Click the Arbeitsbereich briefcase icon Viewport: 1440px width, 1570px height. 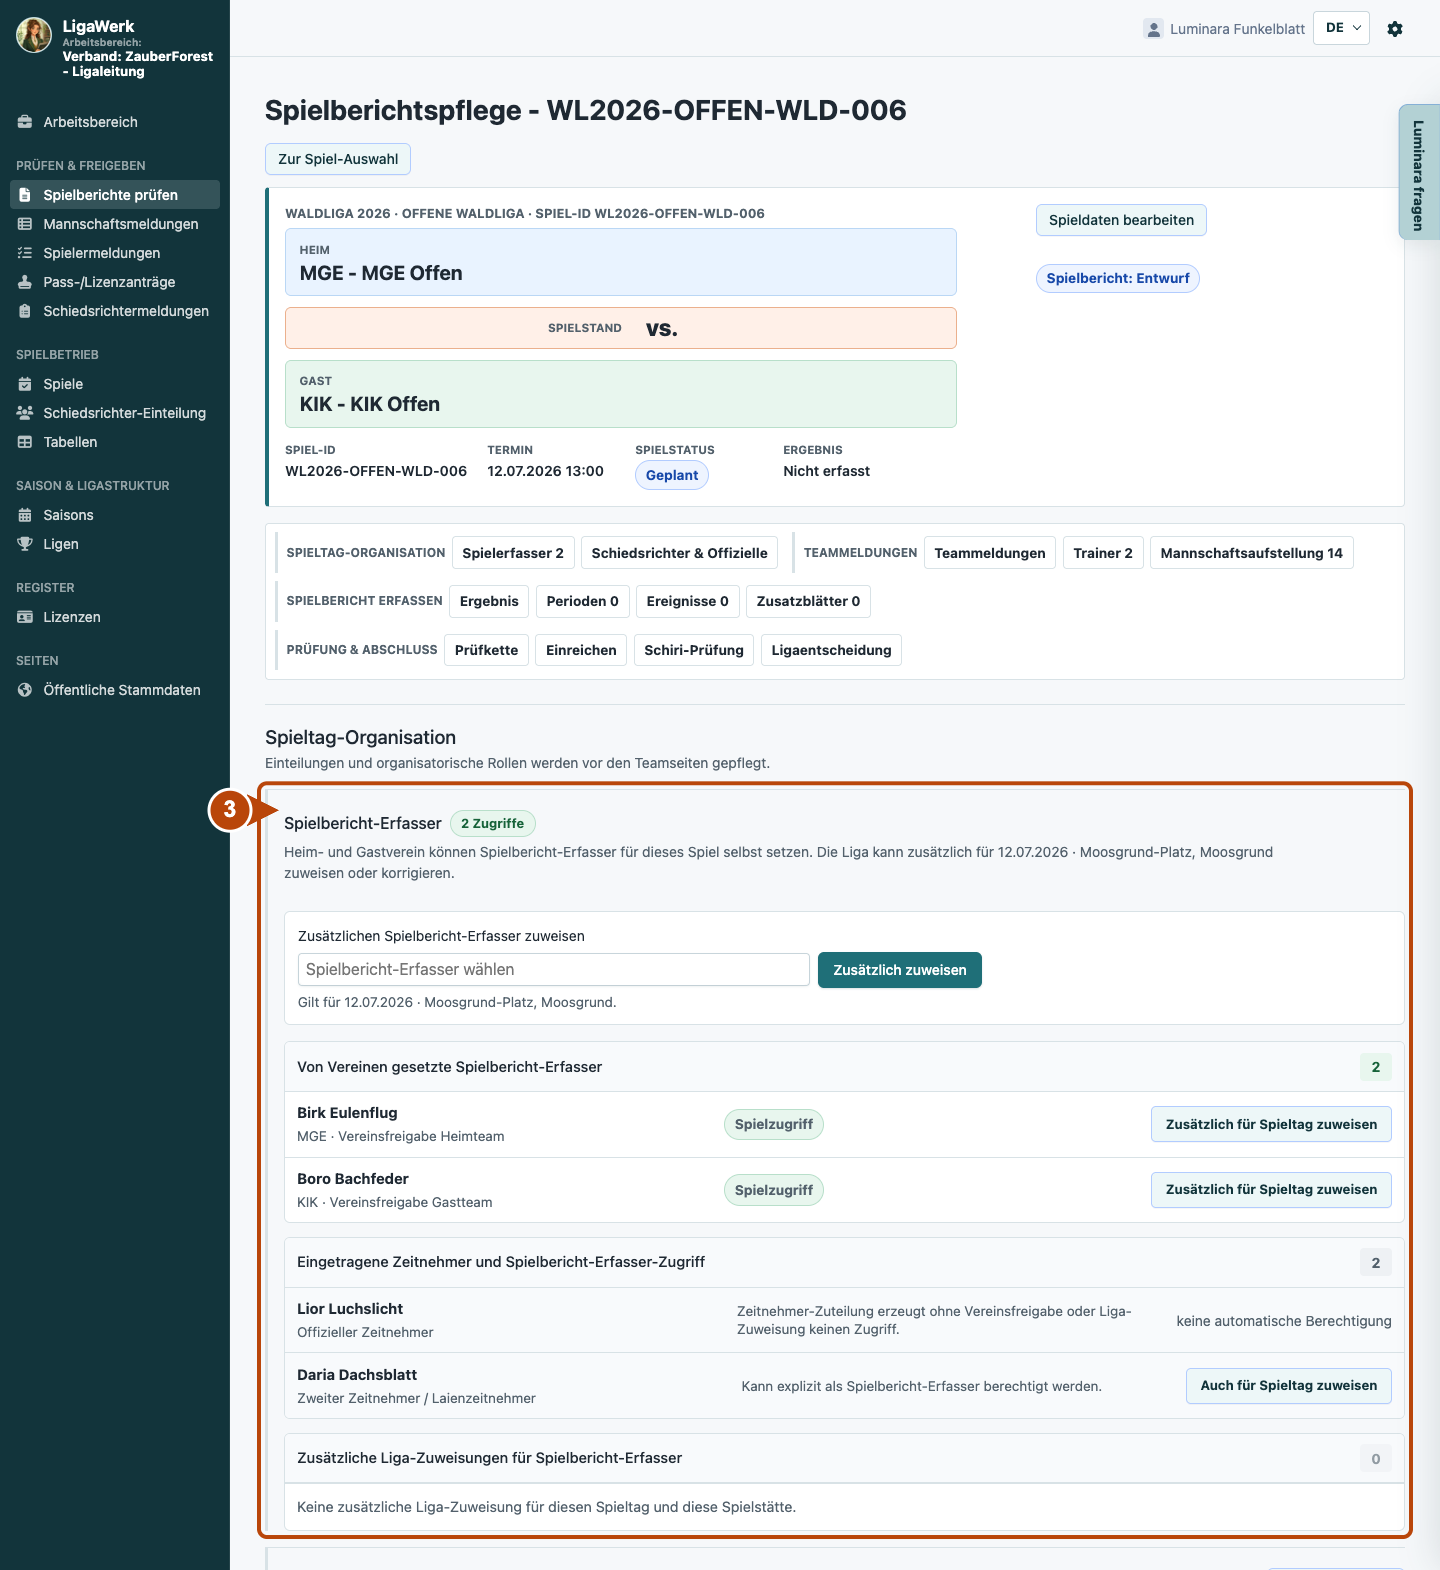click(x=25, y=122)
